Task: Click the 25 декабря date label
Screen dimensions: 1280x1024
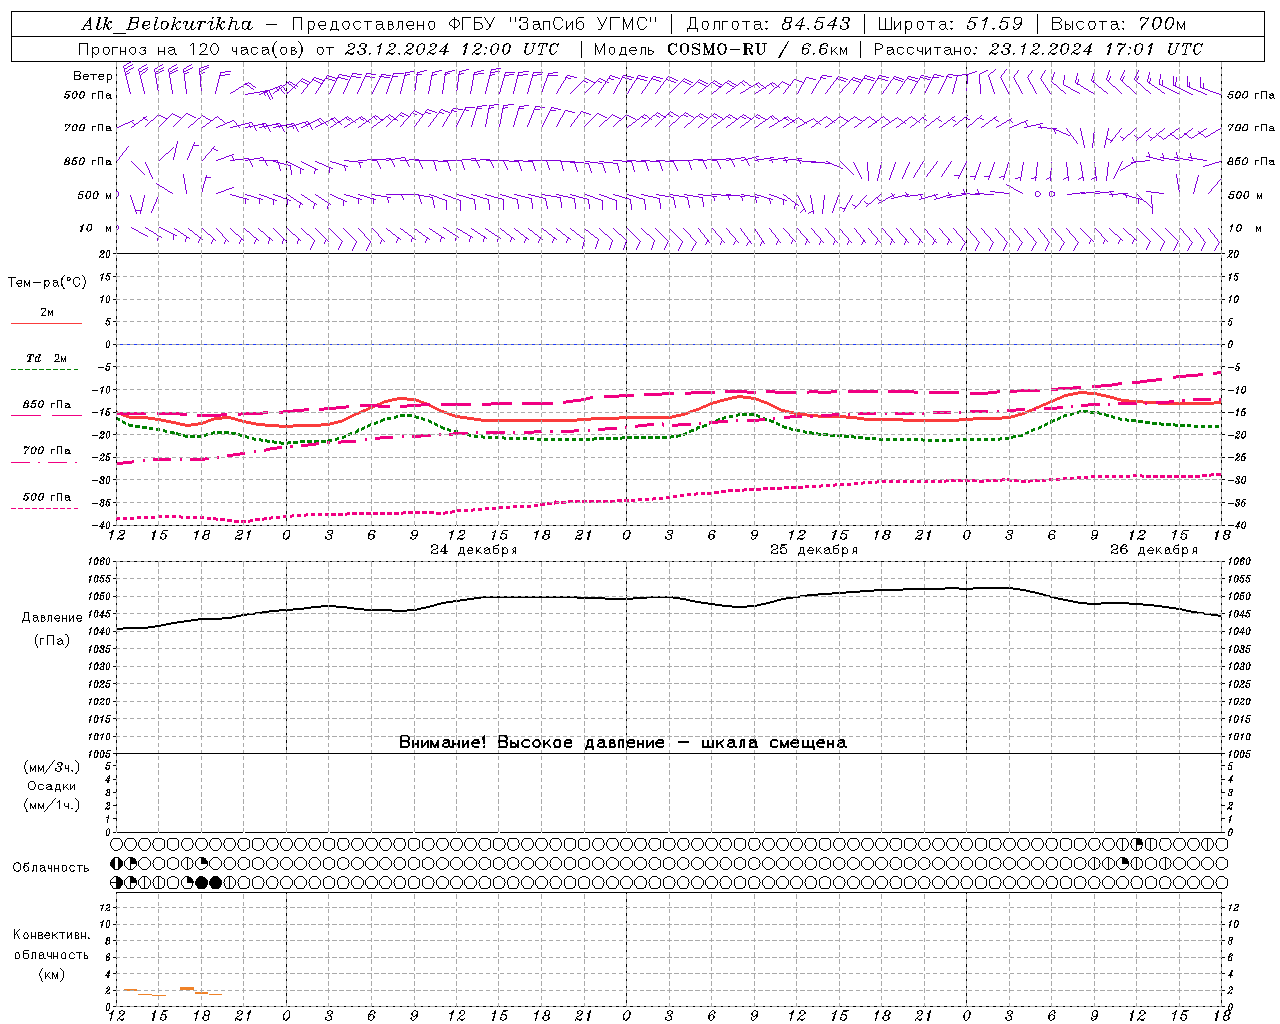Action: 814,550
